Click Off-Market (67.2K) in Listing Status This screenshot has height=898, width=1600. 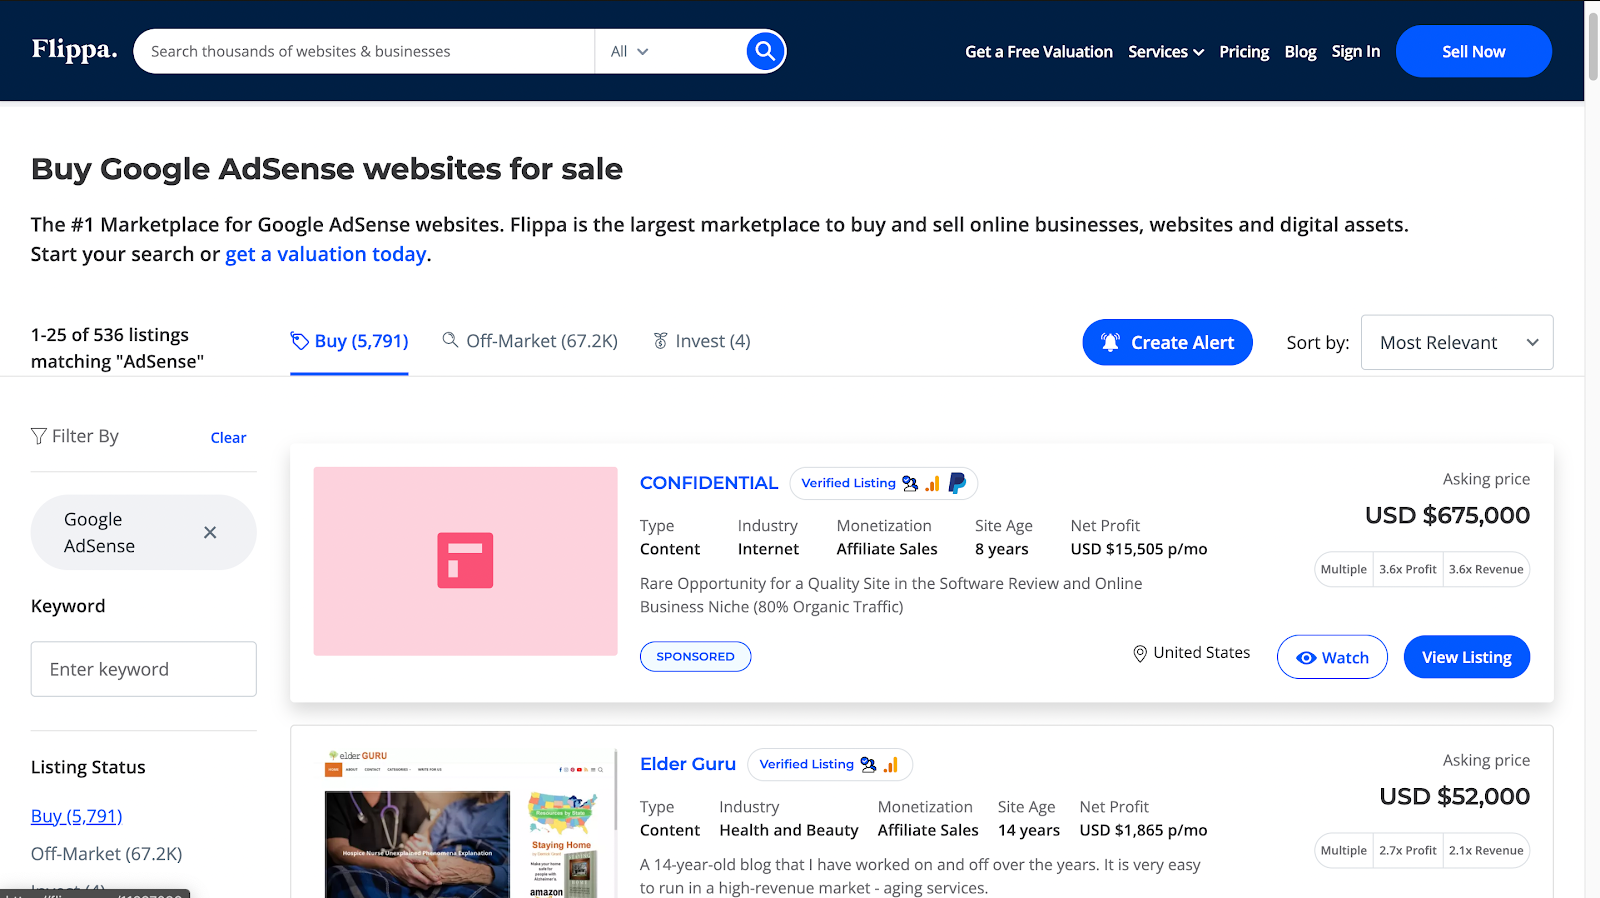point(107,854)
